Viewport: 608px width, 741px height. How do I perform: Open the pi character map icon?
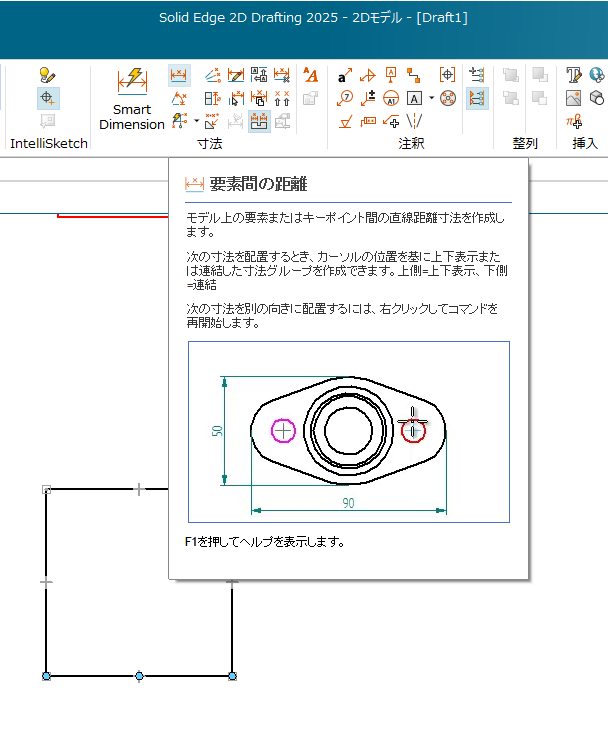pyautogui.click(x=574, y=121)
